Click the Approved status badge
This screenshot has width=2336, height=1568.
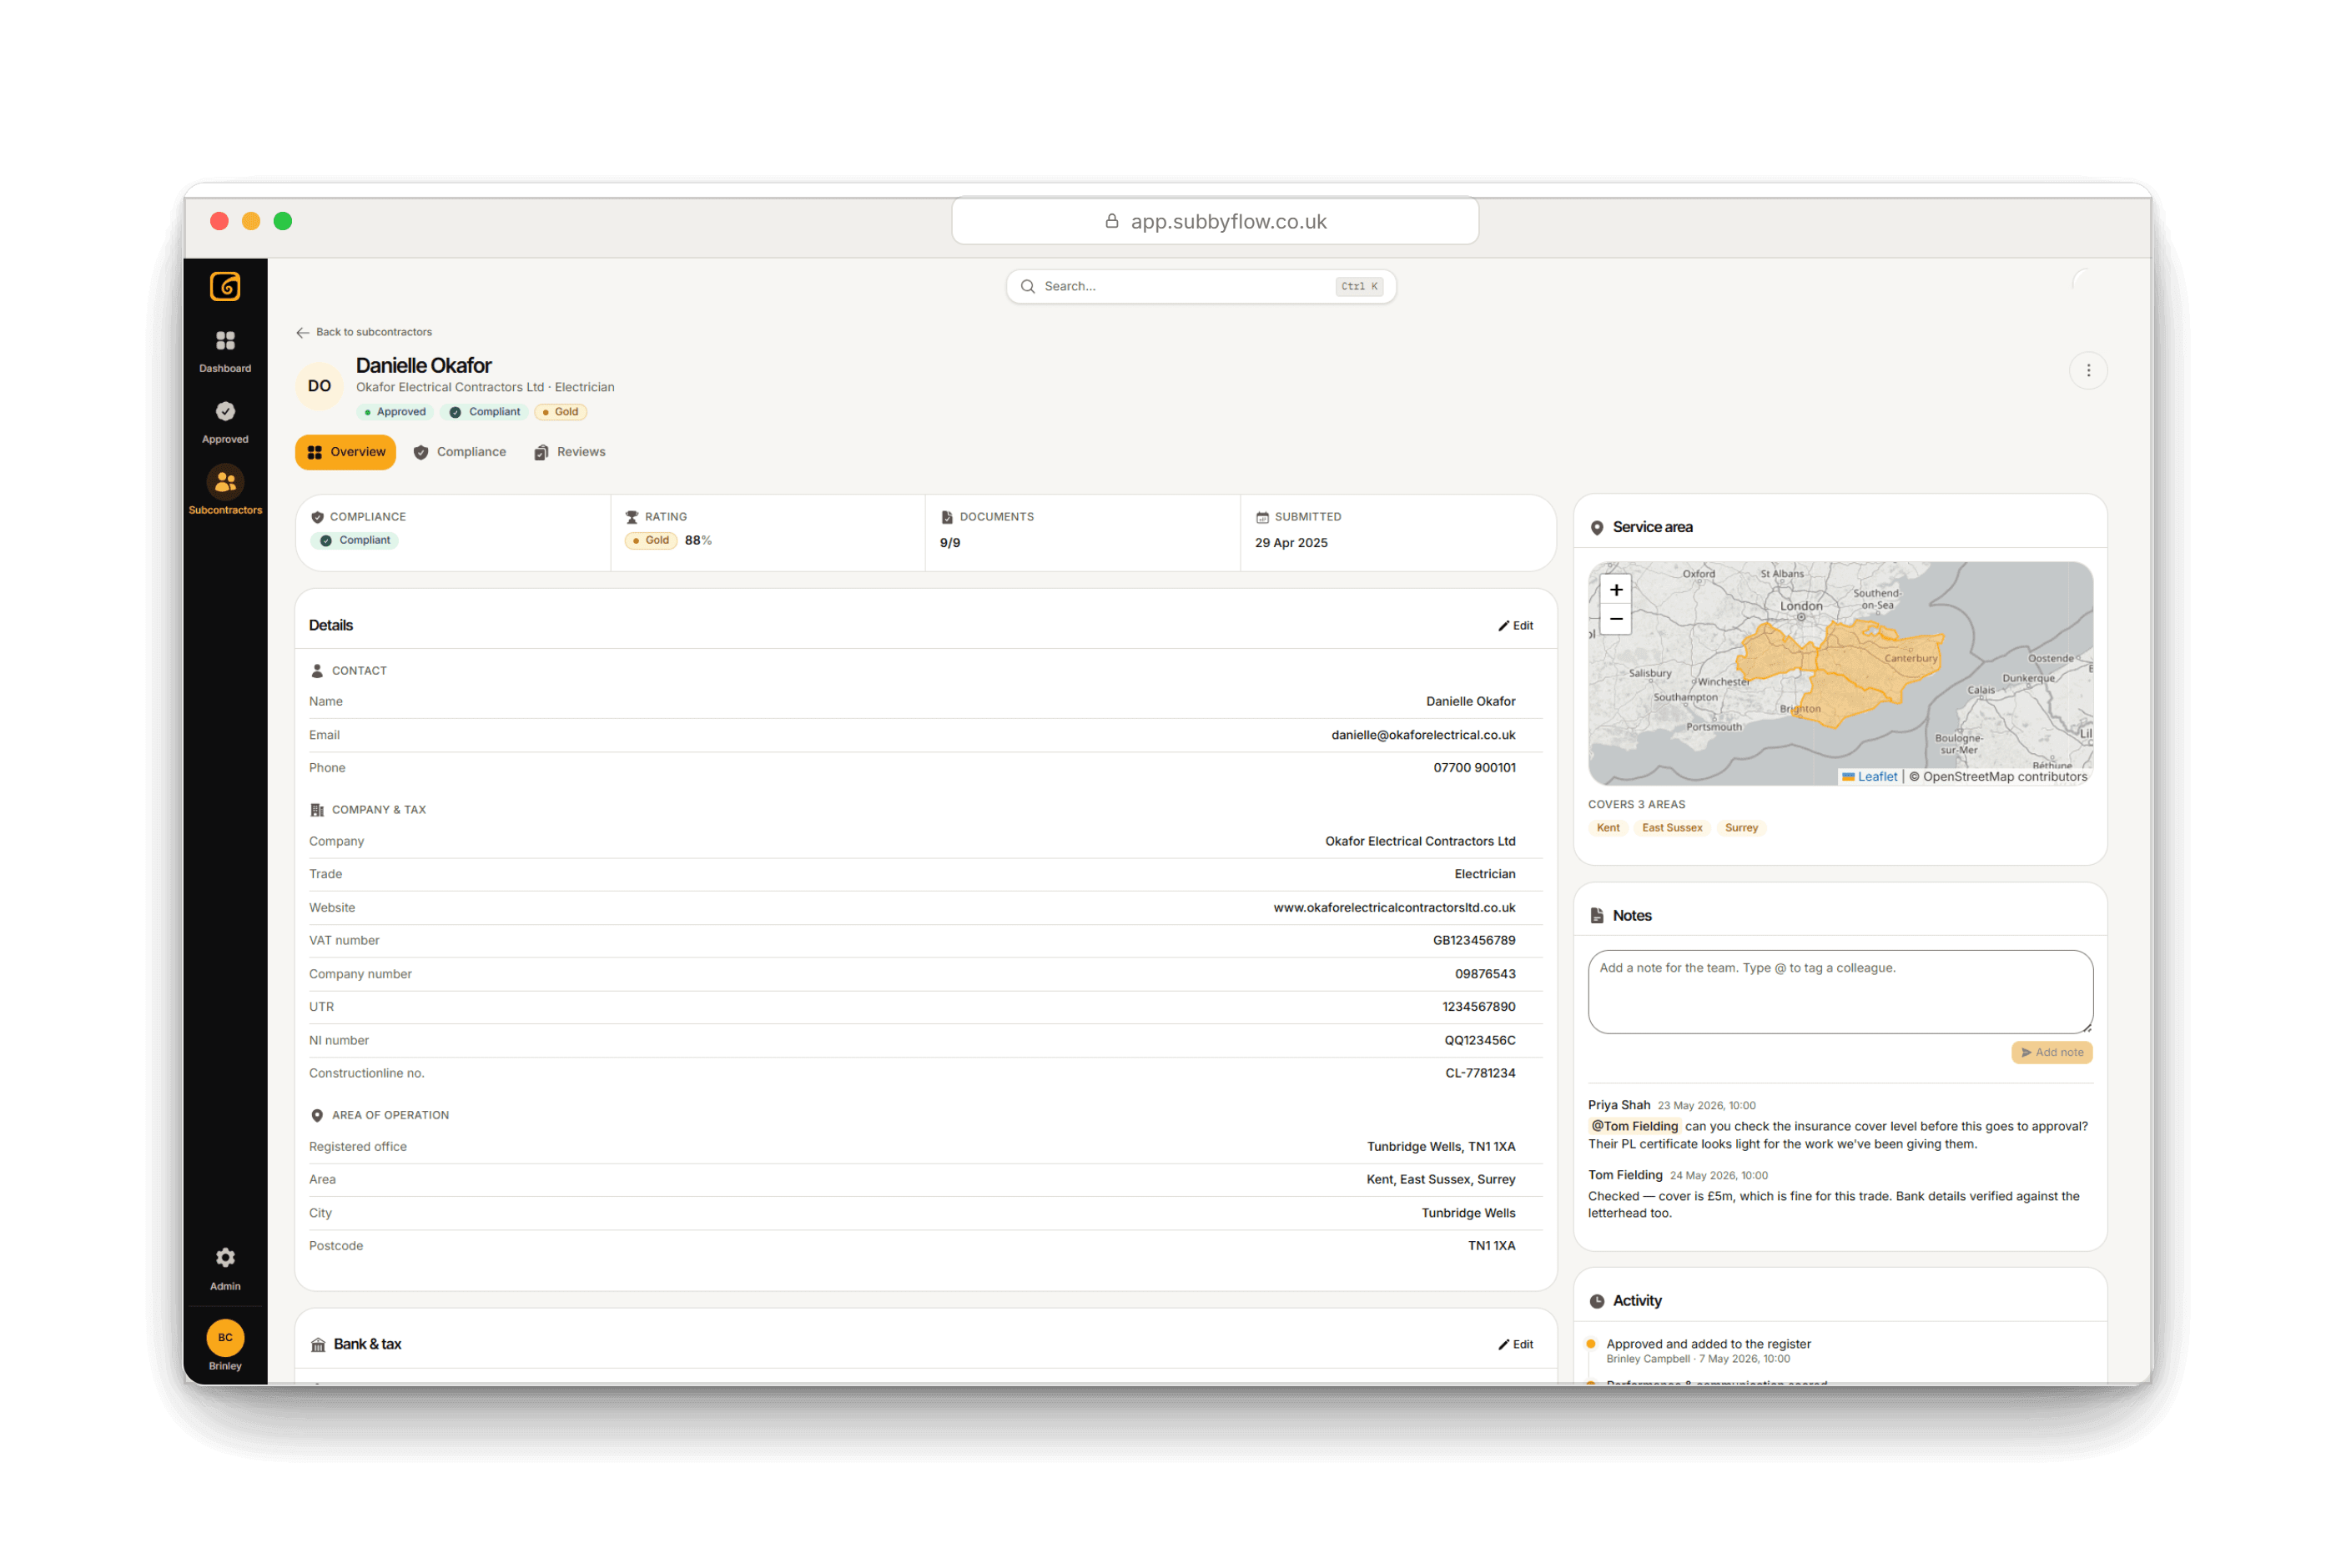click(x=395, y=412)
